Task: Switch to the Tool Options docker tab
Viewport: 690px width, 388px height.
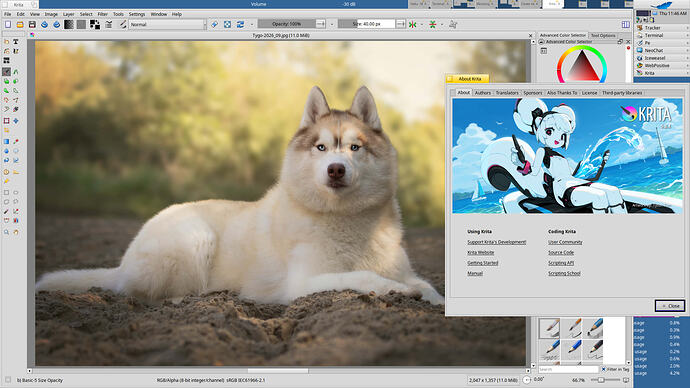Action: [603, 35]
